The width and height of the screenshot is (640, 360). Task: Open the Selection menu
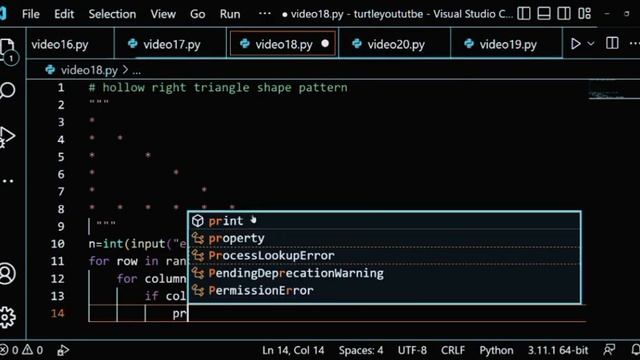112,14
